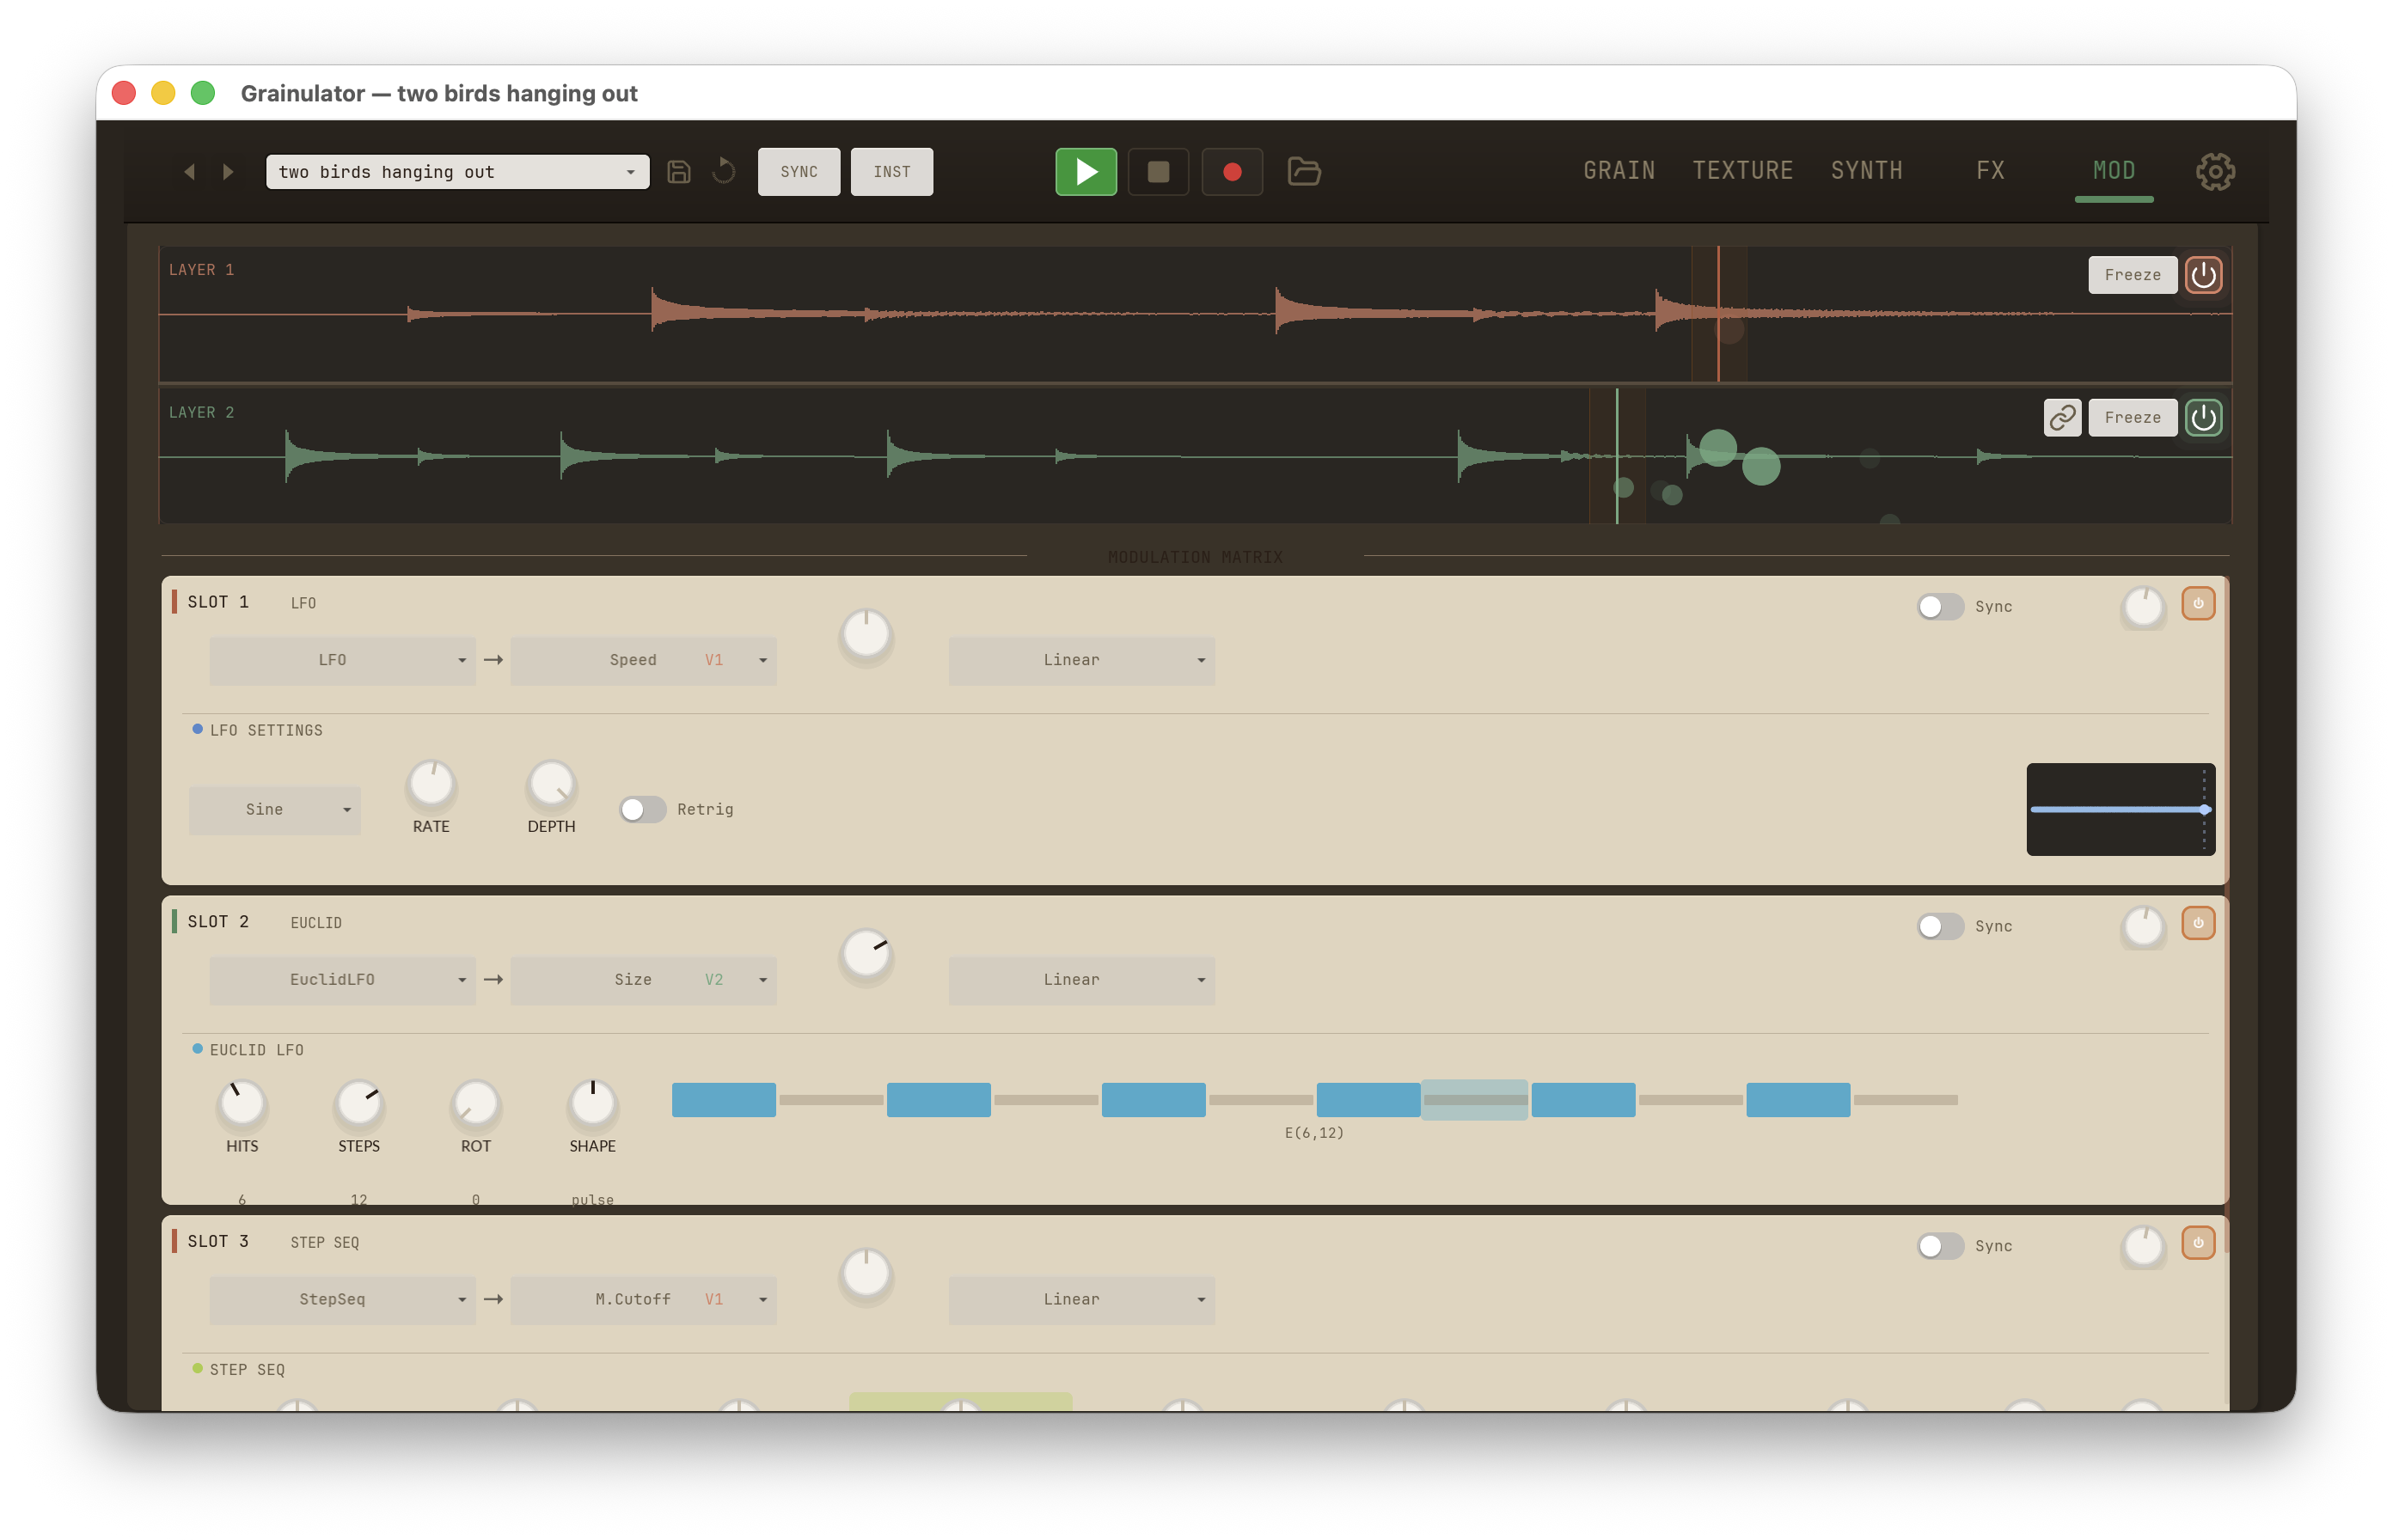Open Slot 1 LFO source dropdown
2393x1540 pixels.
[x=342, y=660]
